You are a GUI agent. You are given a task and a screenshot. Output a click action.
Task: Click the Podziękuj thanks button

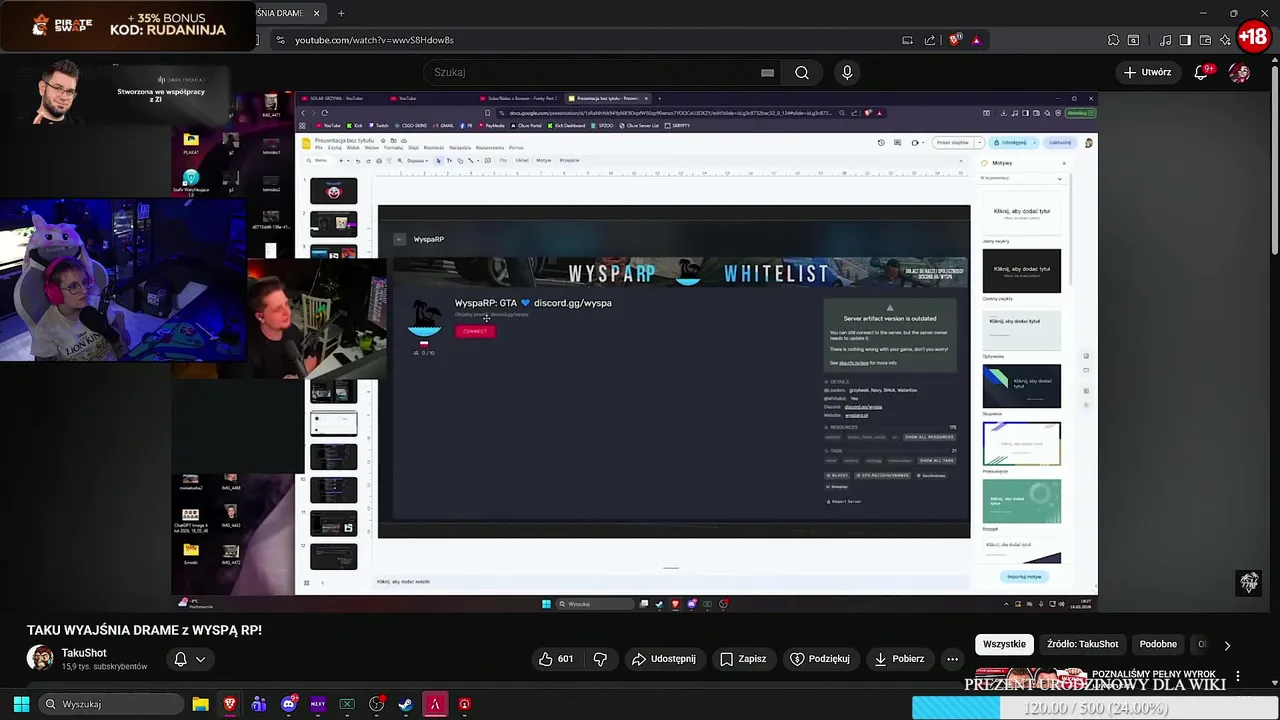(820, 659)
